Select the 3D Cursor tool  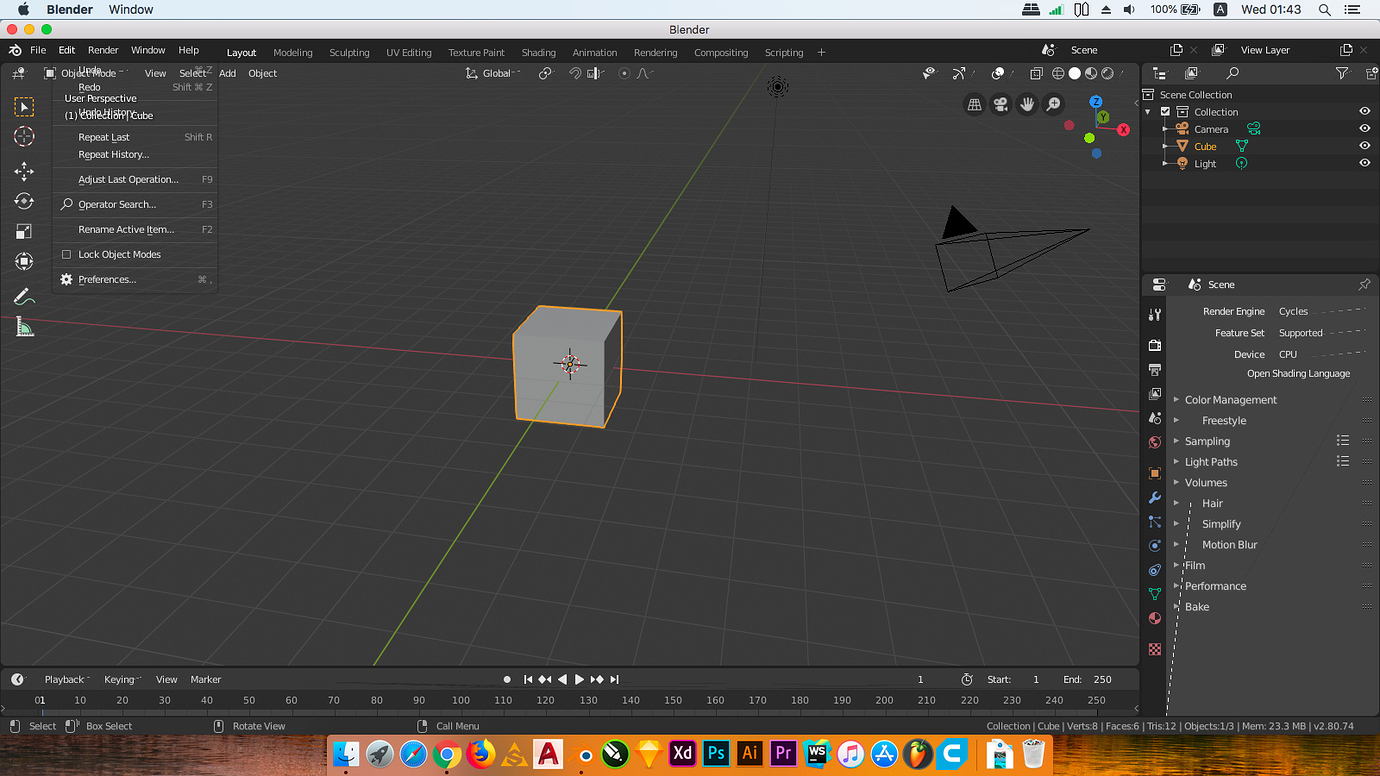tap(24, 136)
